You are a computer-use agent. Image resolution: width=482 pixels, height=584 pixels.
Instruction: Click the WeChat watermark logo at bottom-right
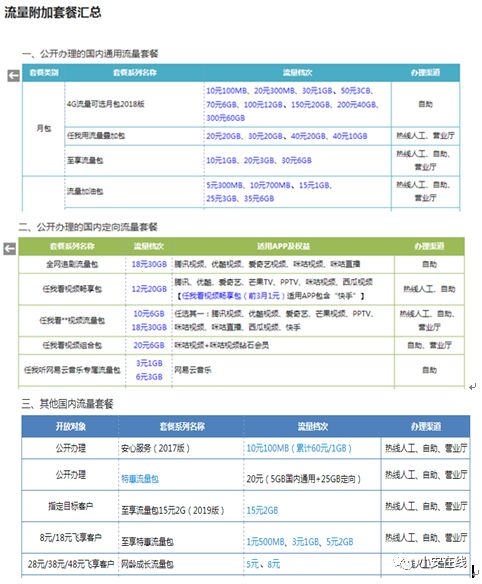(x=405, y=562)
